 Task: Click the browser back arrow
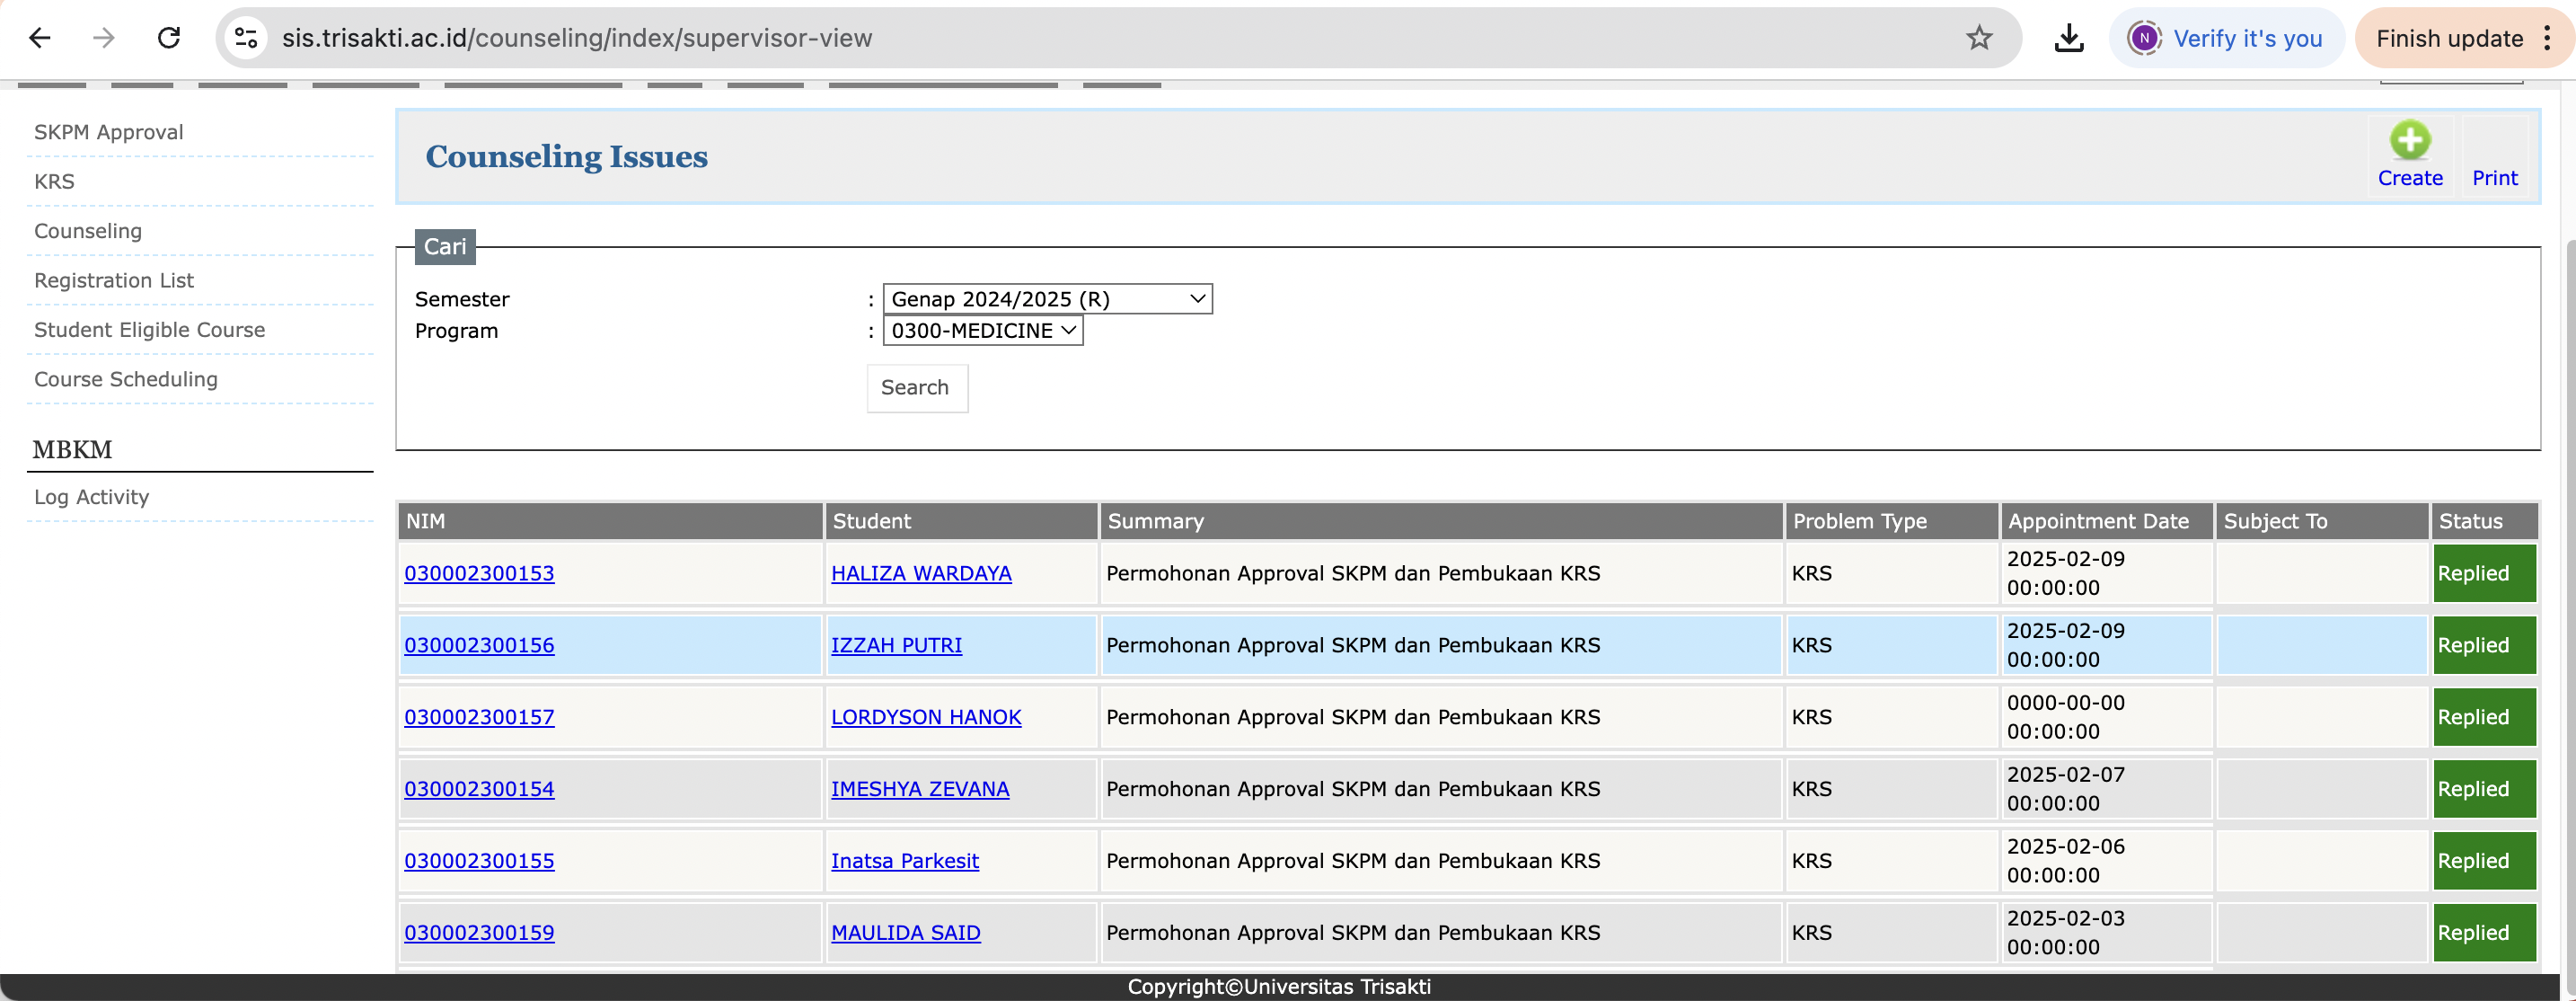point(40,38)
